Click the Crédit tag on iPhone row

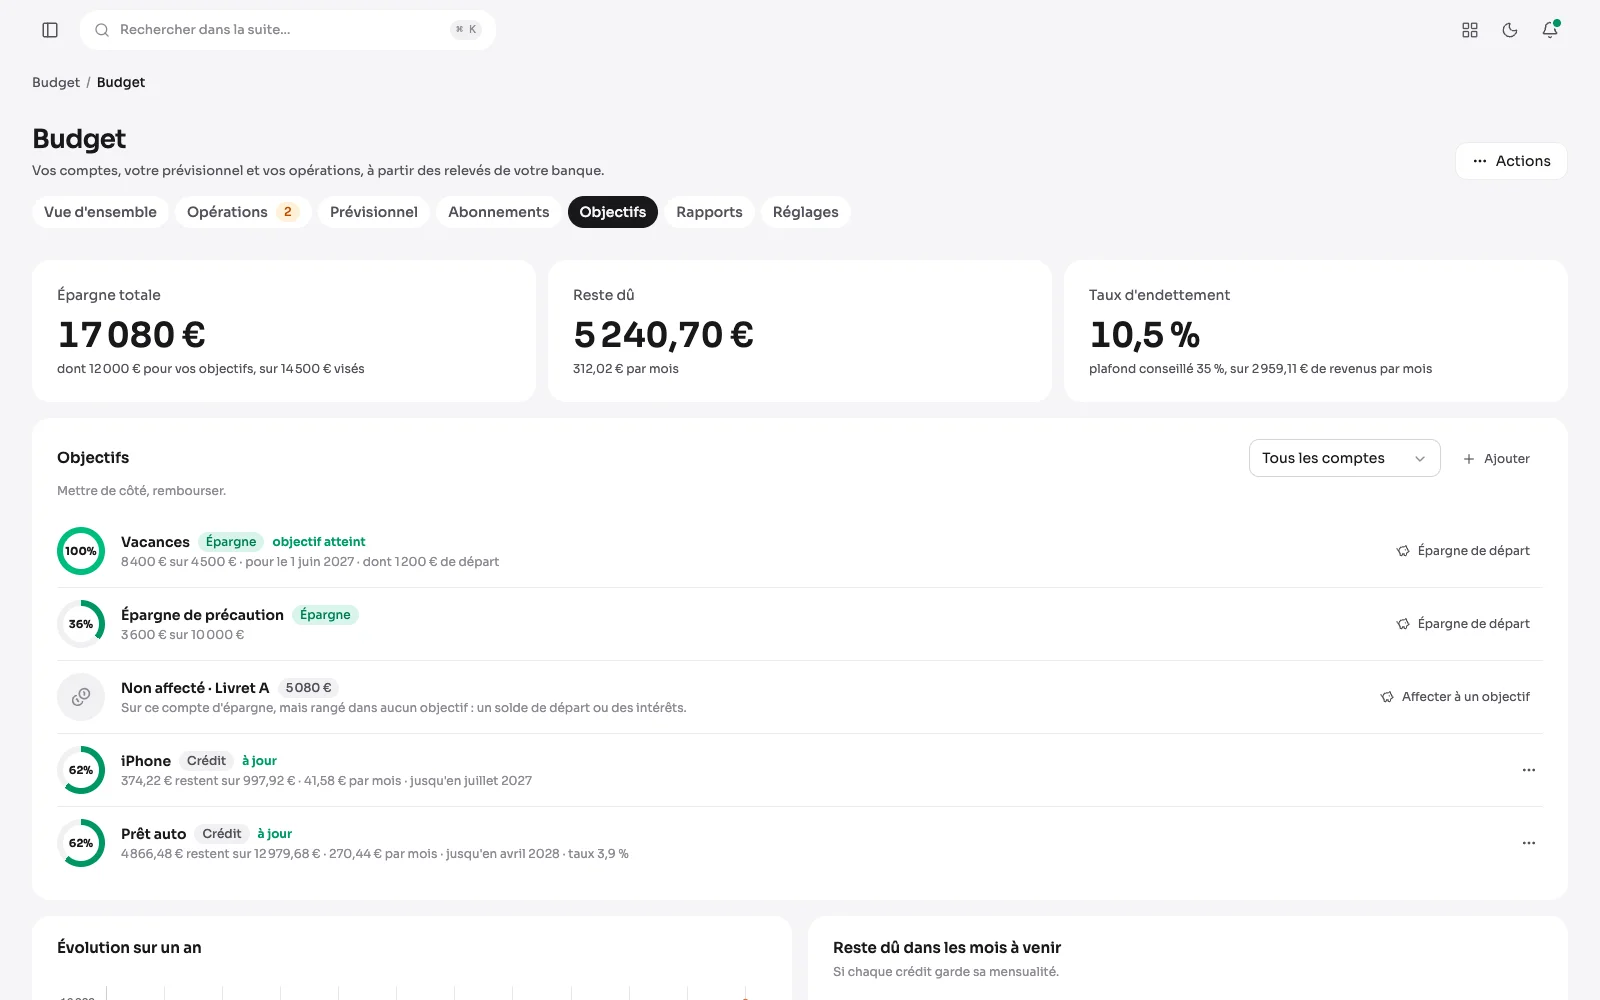coord(206,761)
